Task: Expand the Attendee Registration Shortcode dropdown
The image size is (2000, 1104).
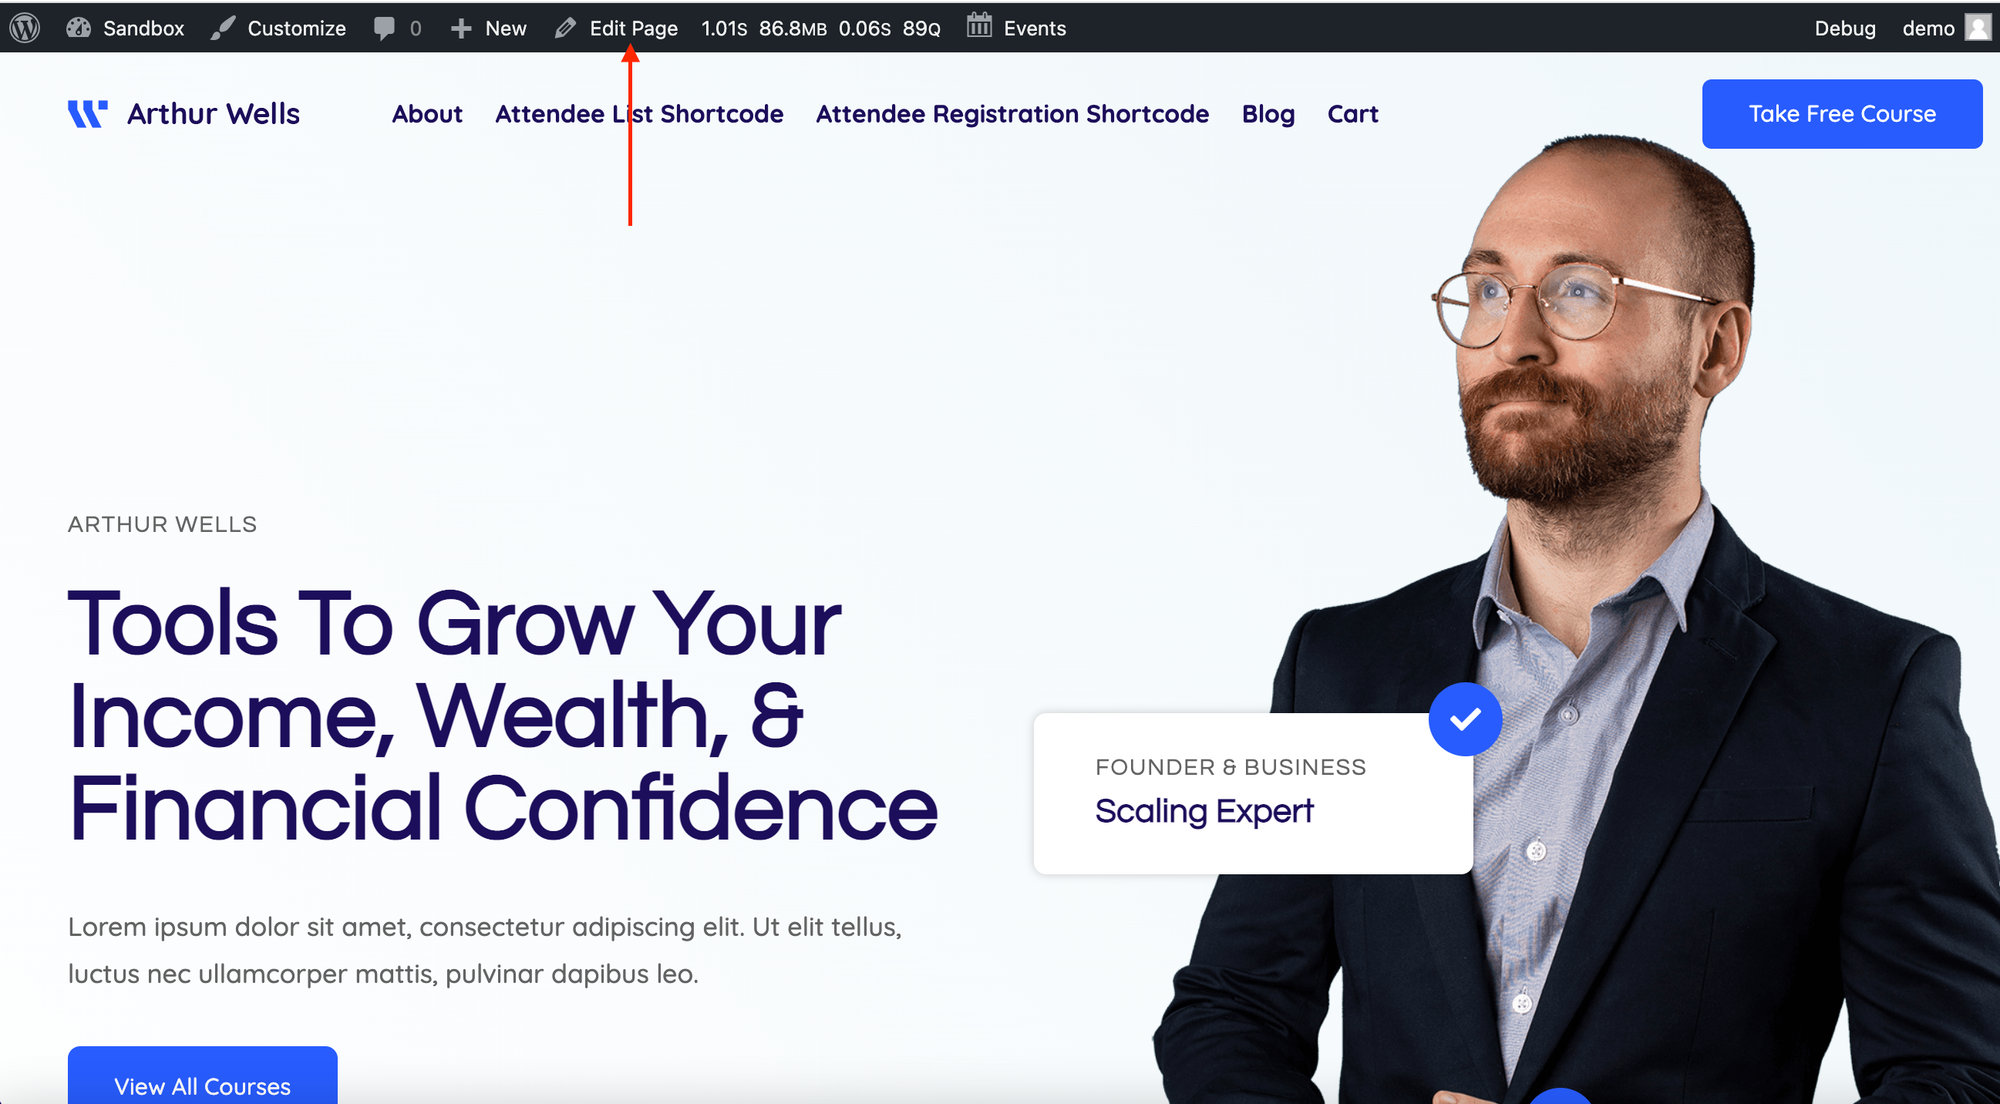Action: pos(1012,114)
